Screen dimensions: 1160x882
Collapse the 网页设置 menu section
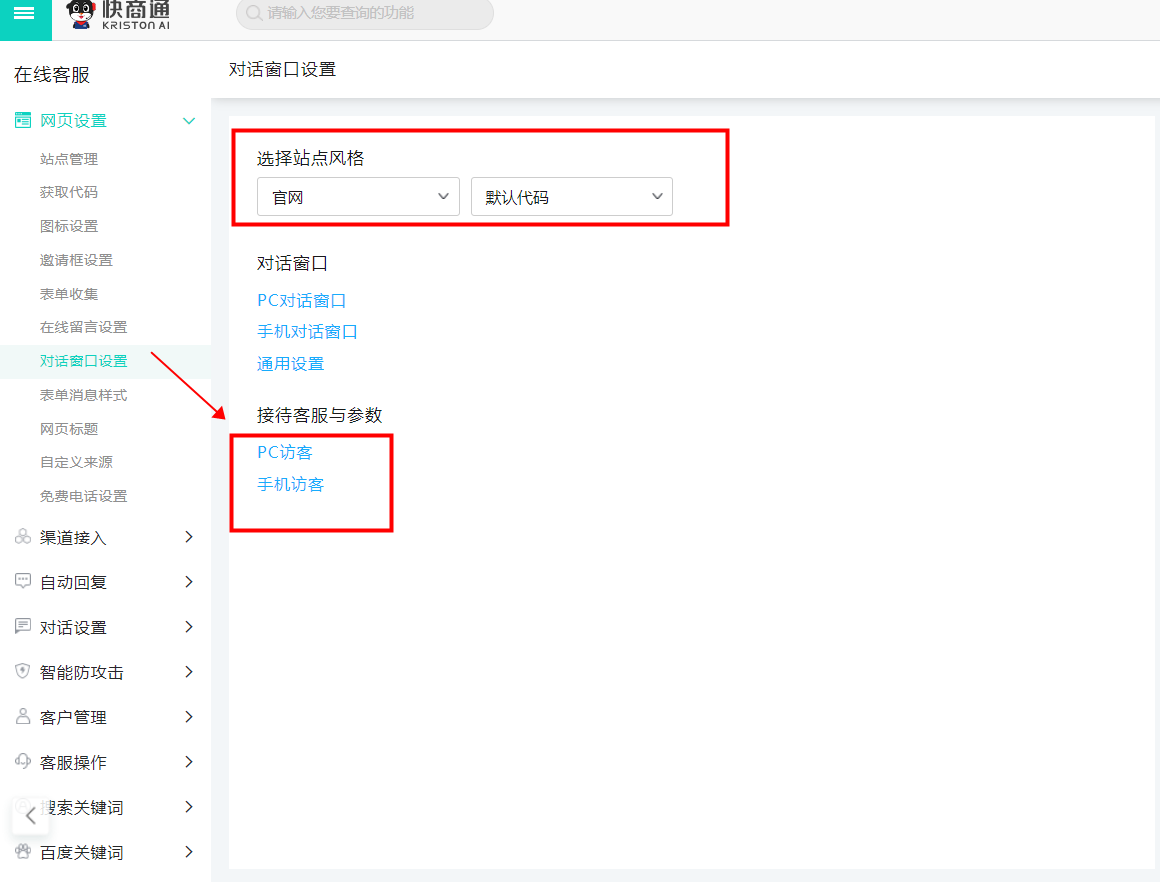coord(188,121)
